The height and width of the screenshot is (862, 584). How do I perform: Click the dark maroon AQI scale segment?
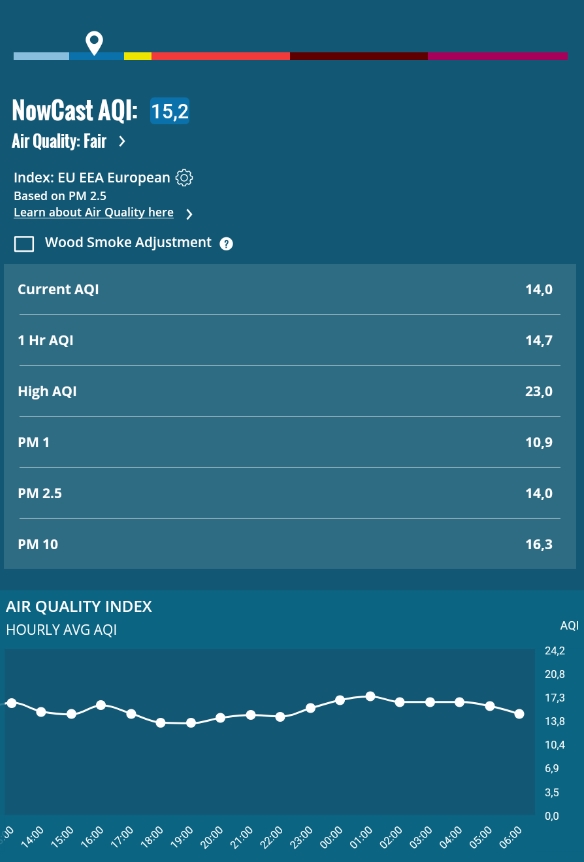(x=359, y=56)
